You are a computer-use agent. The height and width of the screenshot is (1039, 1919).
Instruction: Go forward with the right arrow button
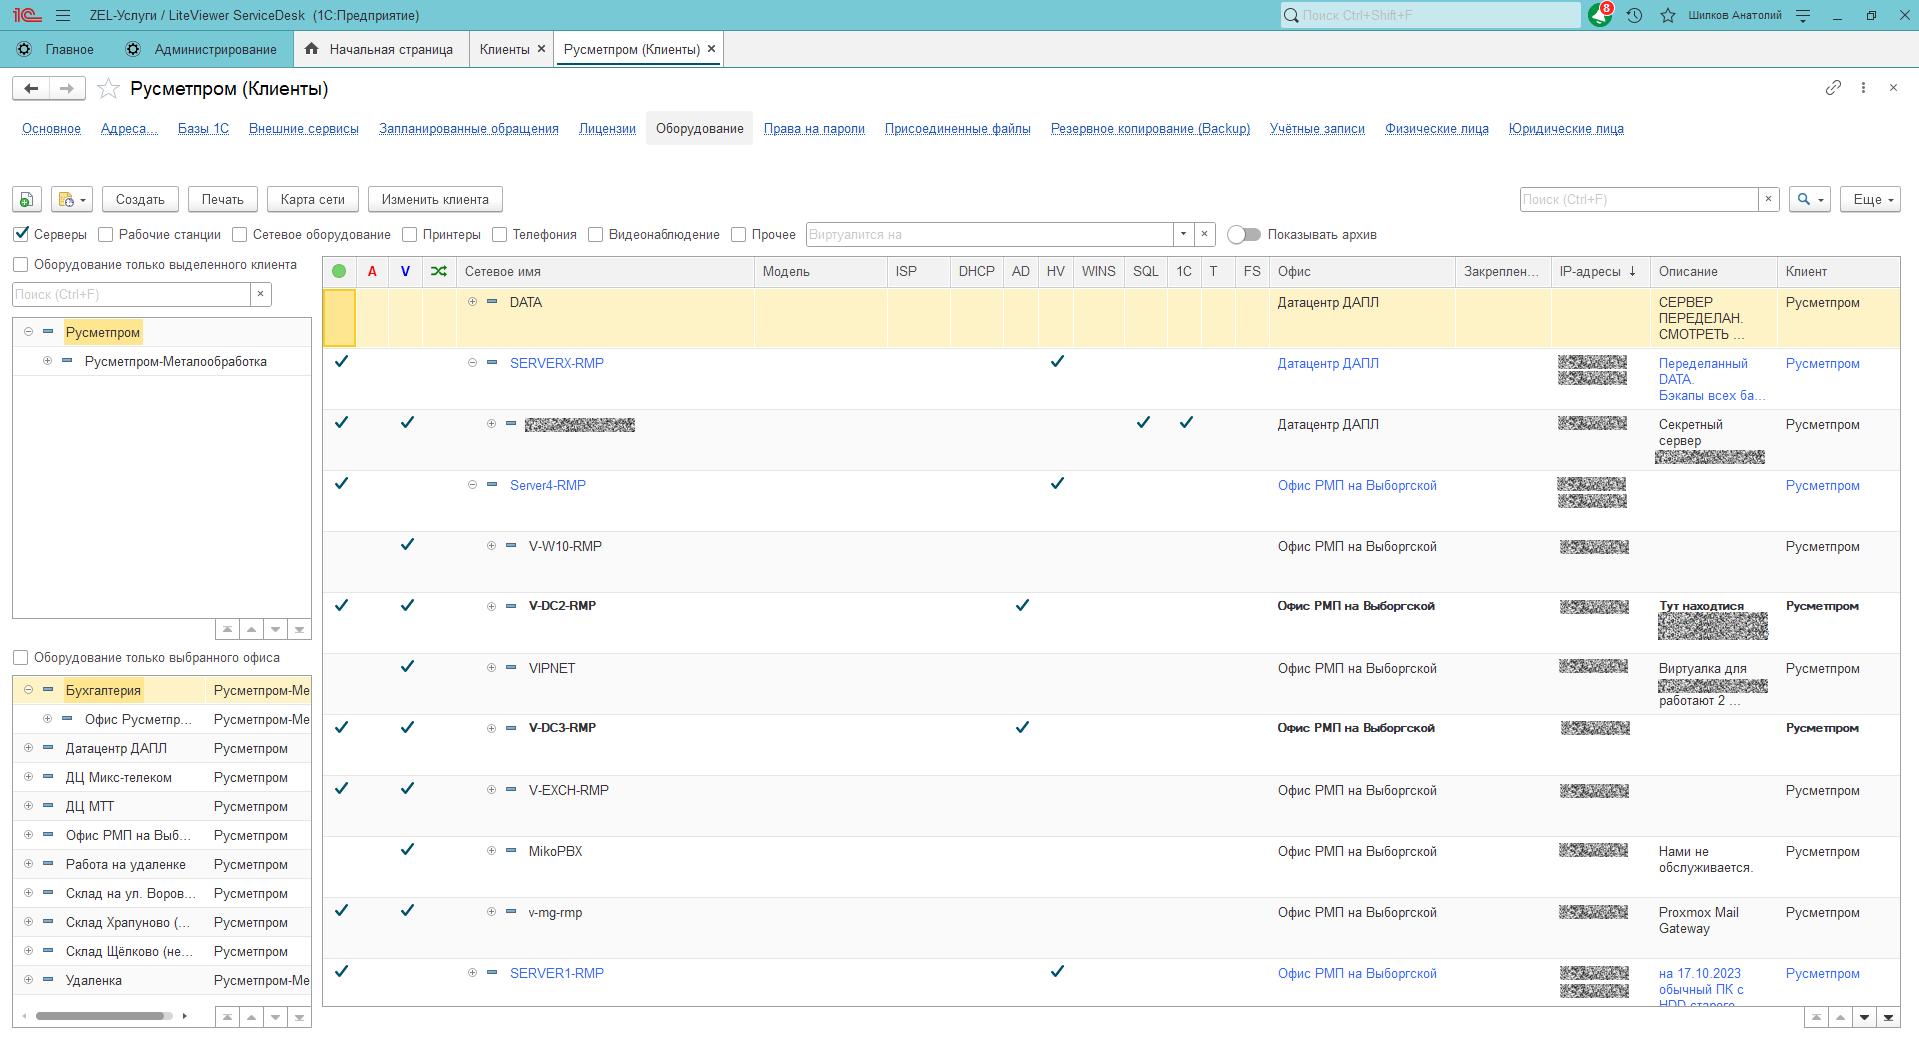click(x=67, y=88)
